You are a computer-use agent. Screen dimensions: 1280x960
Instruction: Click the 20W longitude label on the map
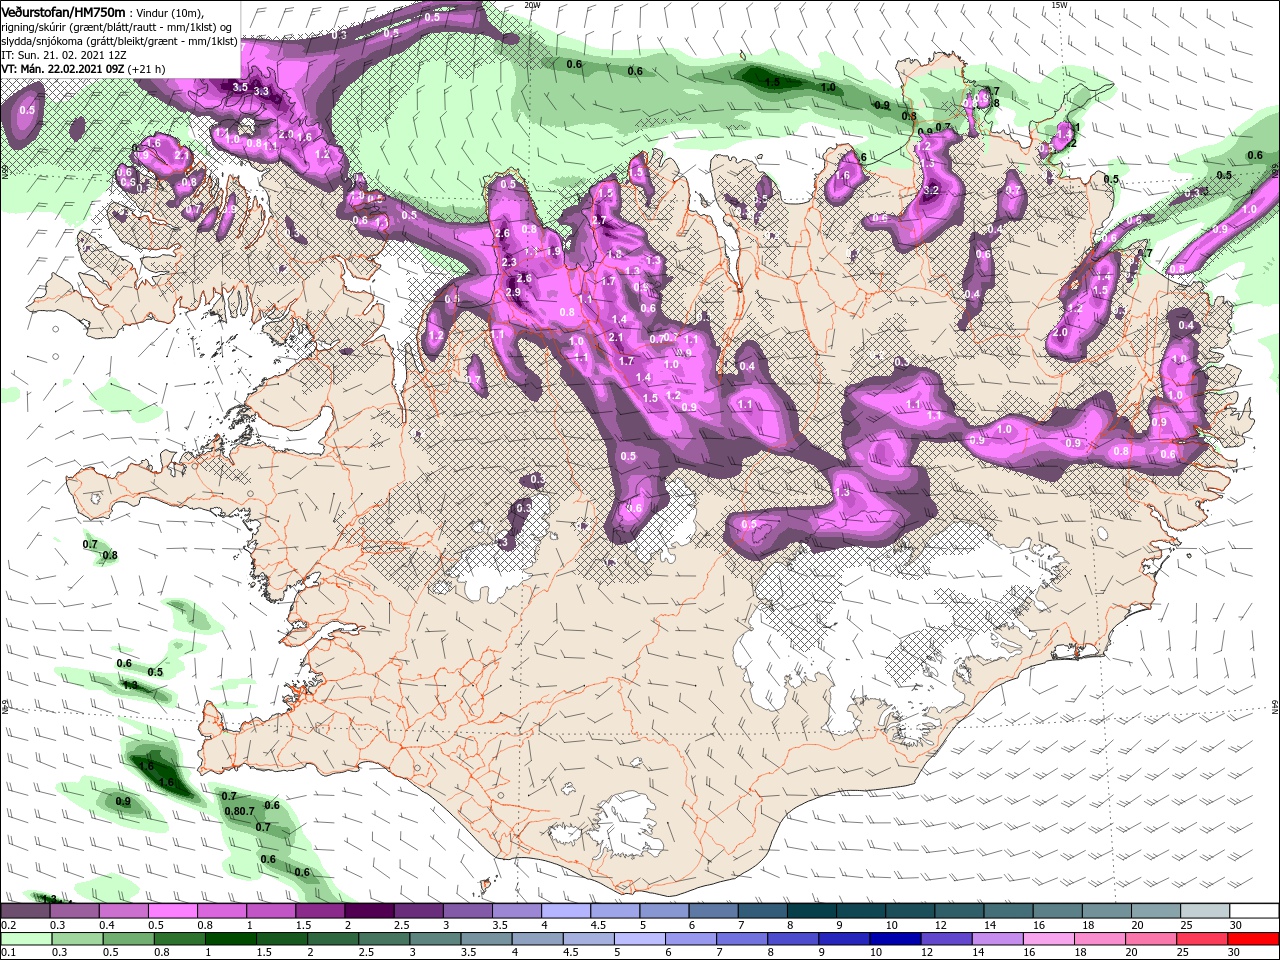click(532, 5)
